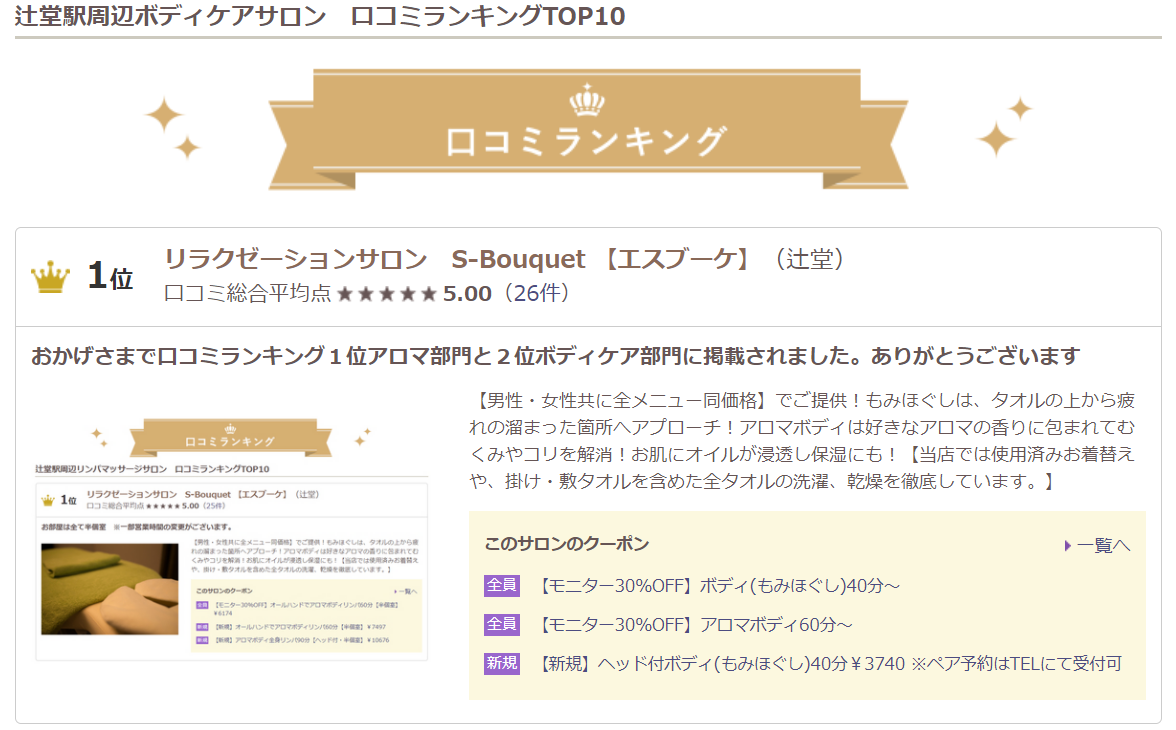Click the 一覧へ coupon list link
The height and width of the screenshot is (730, 1176).
[1103, 545]
